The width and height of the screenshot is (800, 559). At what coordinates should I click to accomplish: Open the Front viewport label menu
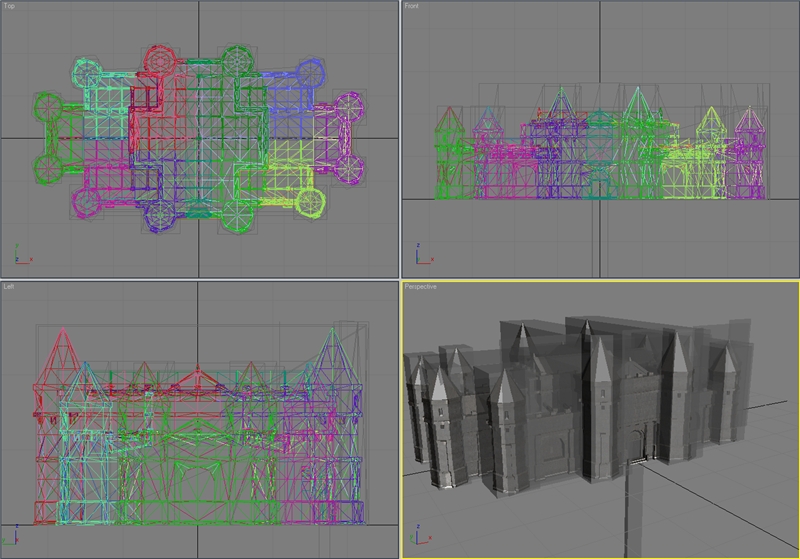[x=412, y=7]
